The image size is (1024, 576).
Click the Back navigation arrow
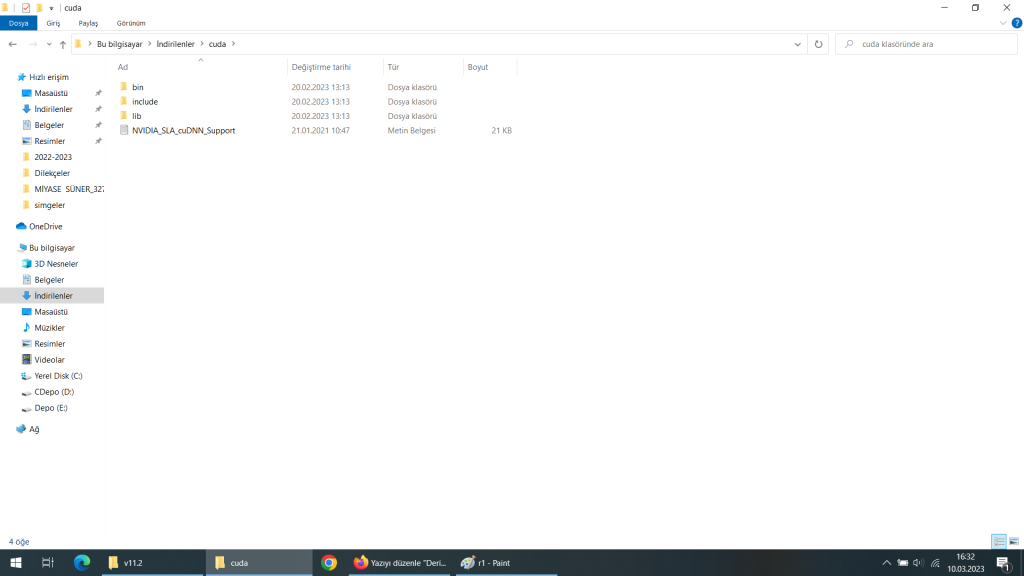click(13, 44)
